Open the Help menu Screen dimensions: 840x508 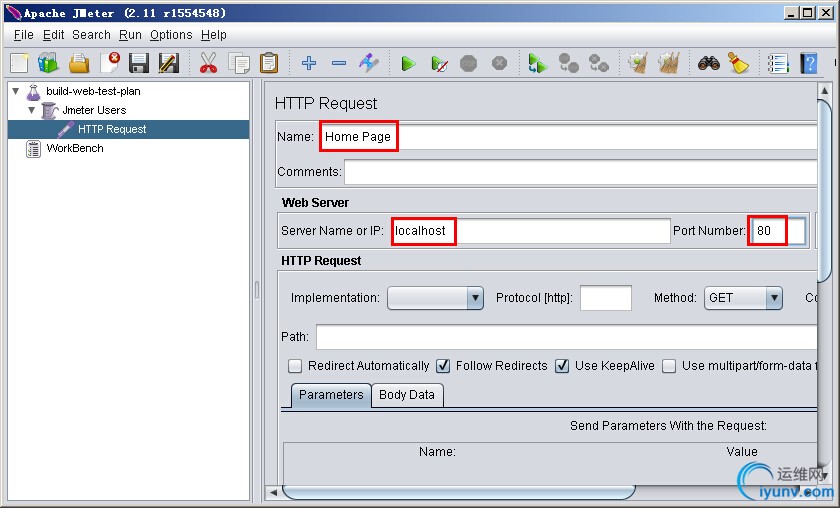pyautogui.click(x=214, y=35)
